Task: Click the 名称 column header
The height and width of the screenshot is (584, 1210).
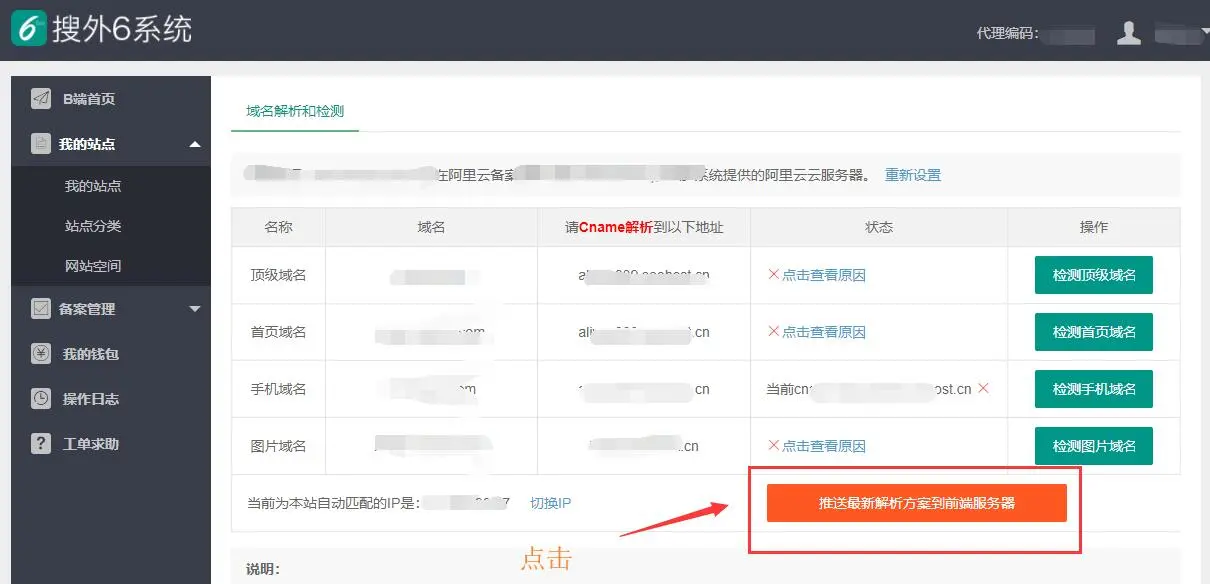Action: pos(278,227)
